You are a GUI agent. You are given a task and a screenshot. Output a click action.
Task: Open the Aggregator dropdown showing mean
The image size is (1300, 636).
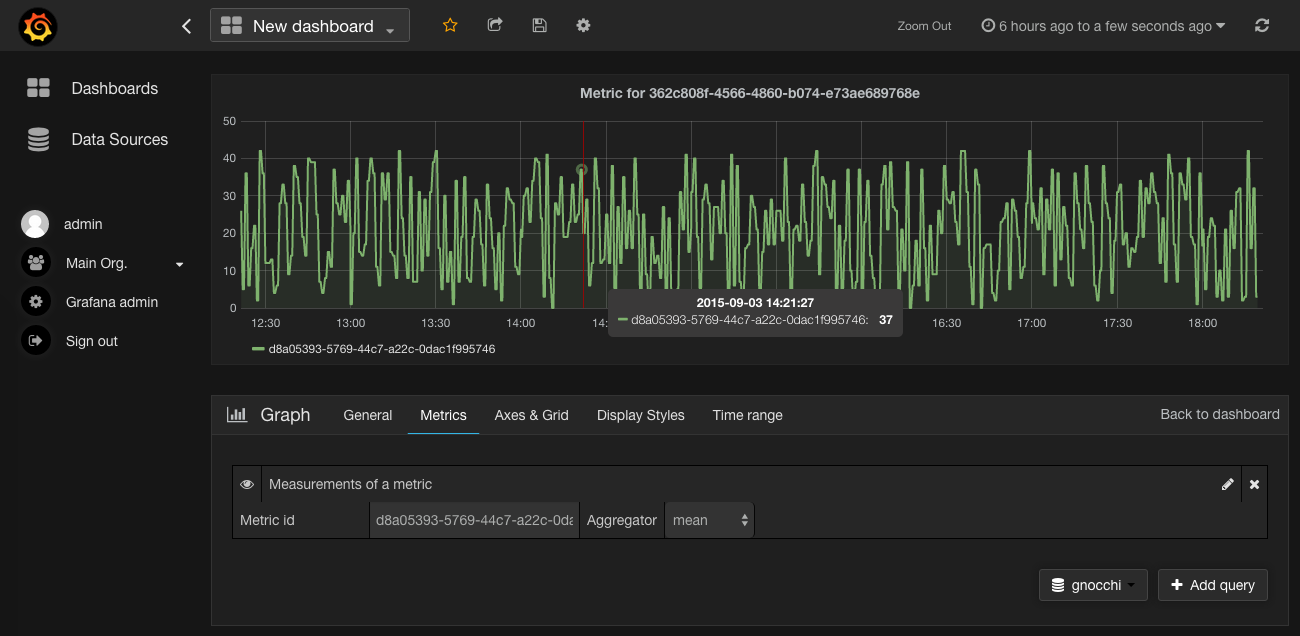click(708, 519)
